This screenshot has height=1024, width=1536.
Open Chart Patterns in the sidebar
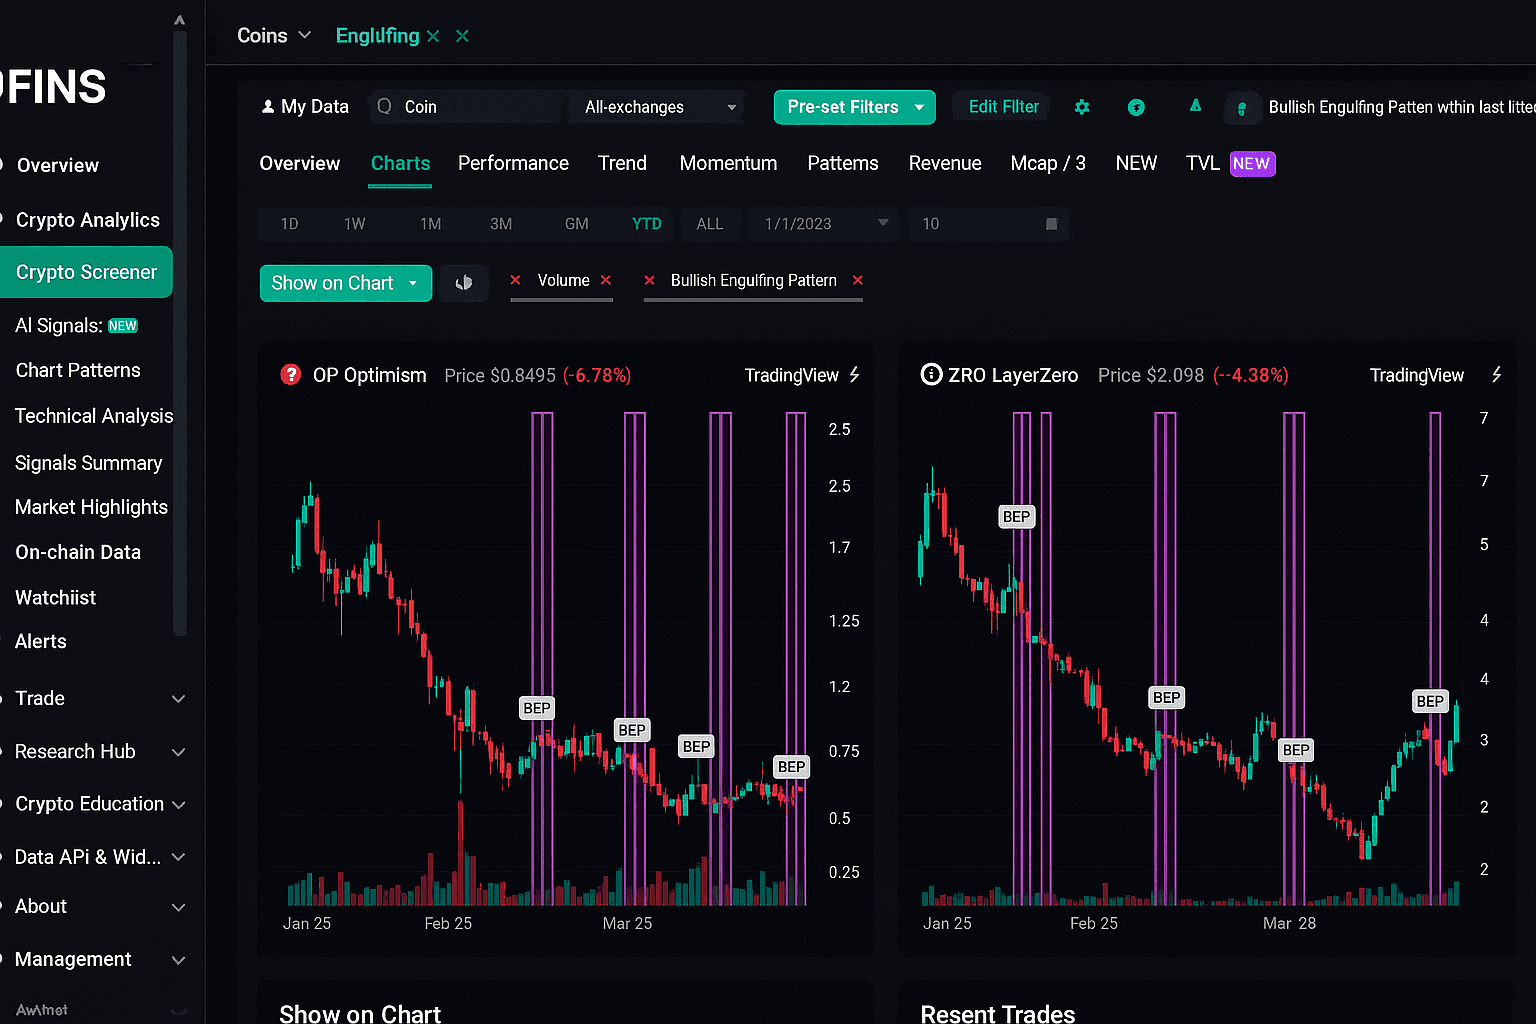(78, 370)
